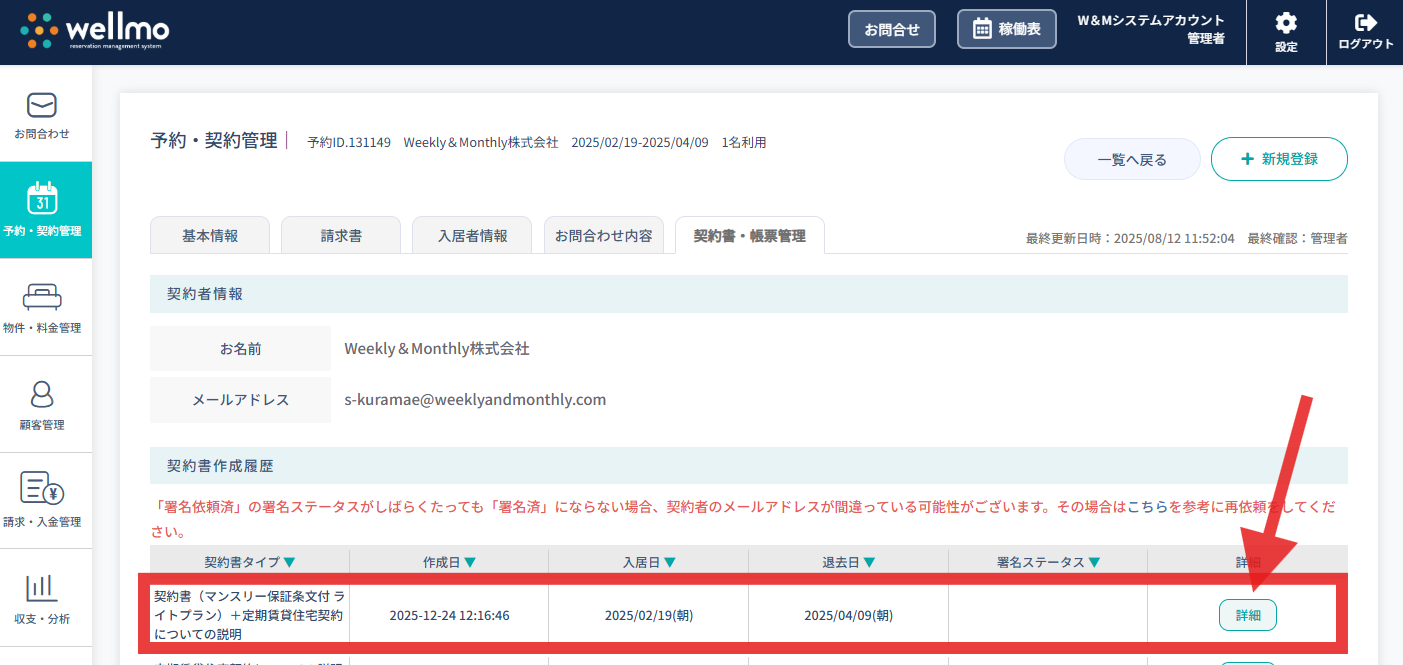Sort by 署名ステータス column arrow
Image resolution: width=1403 pixels, height=665 pixels.
click(1094, 563)
